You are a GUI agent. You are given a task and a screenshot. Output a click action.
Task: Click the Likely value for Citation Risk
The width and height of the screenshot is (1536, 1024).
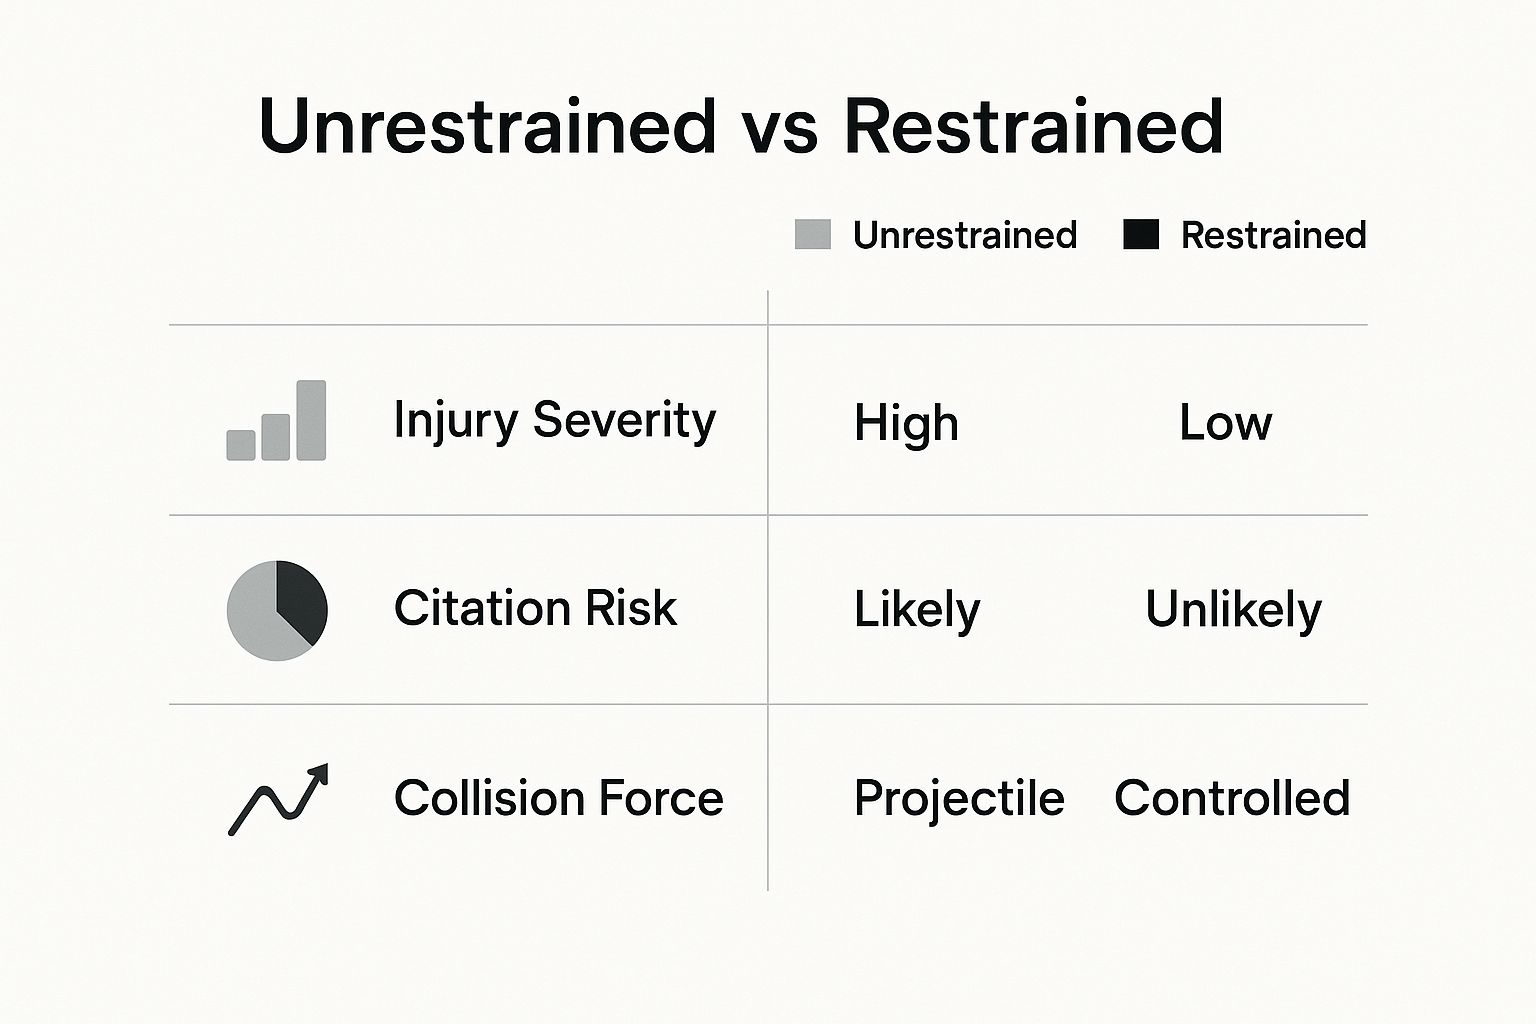coord(916,610)
